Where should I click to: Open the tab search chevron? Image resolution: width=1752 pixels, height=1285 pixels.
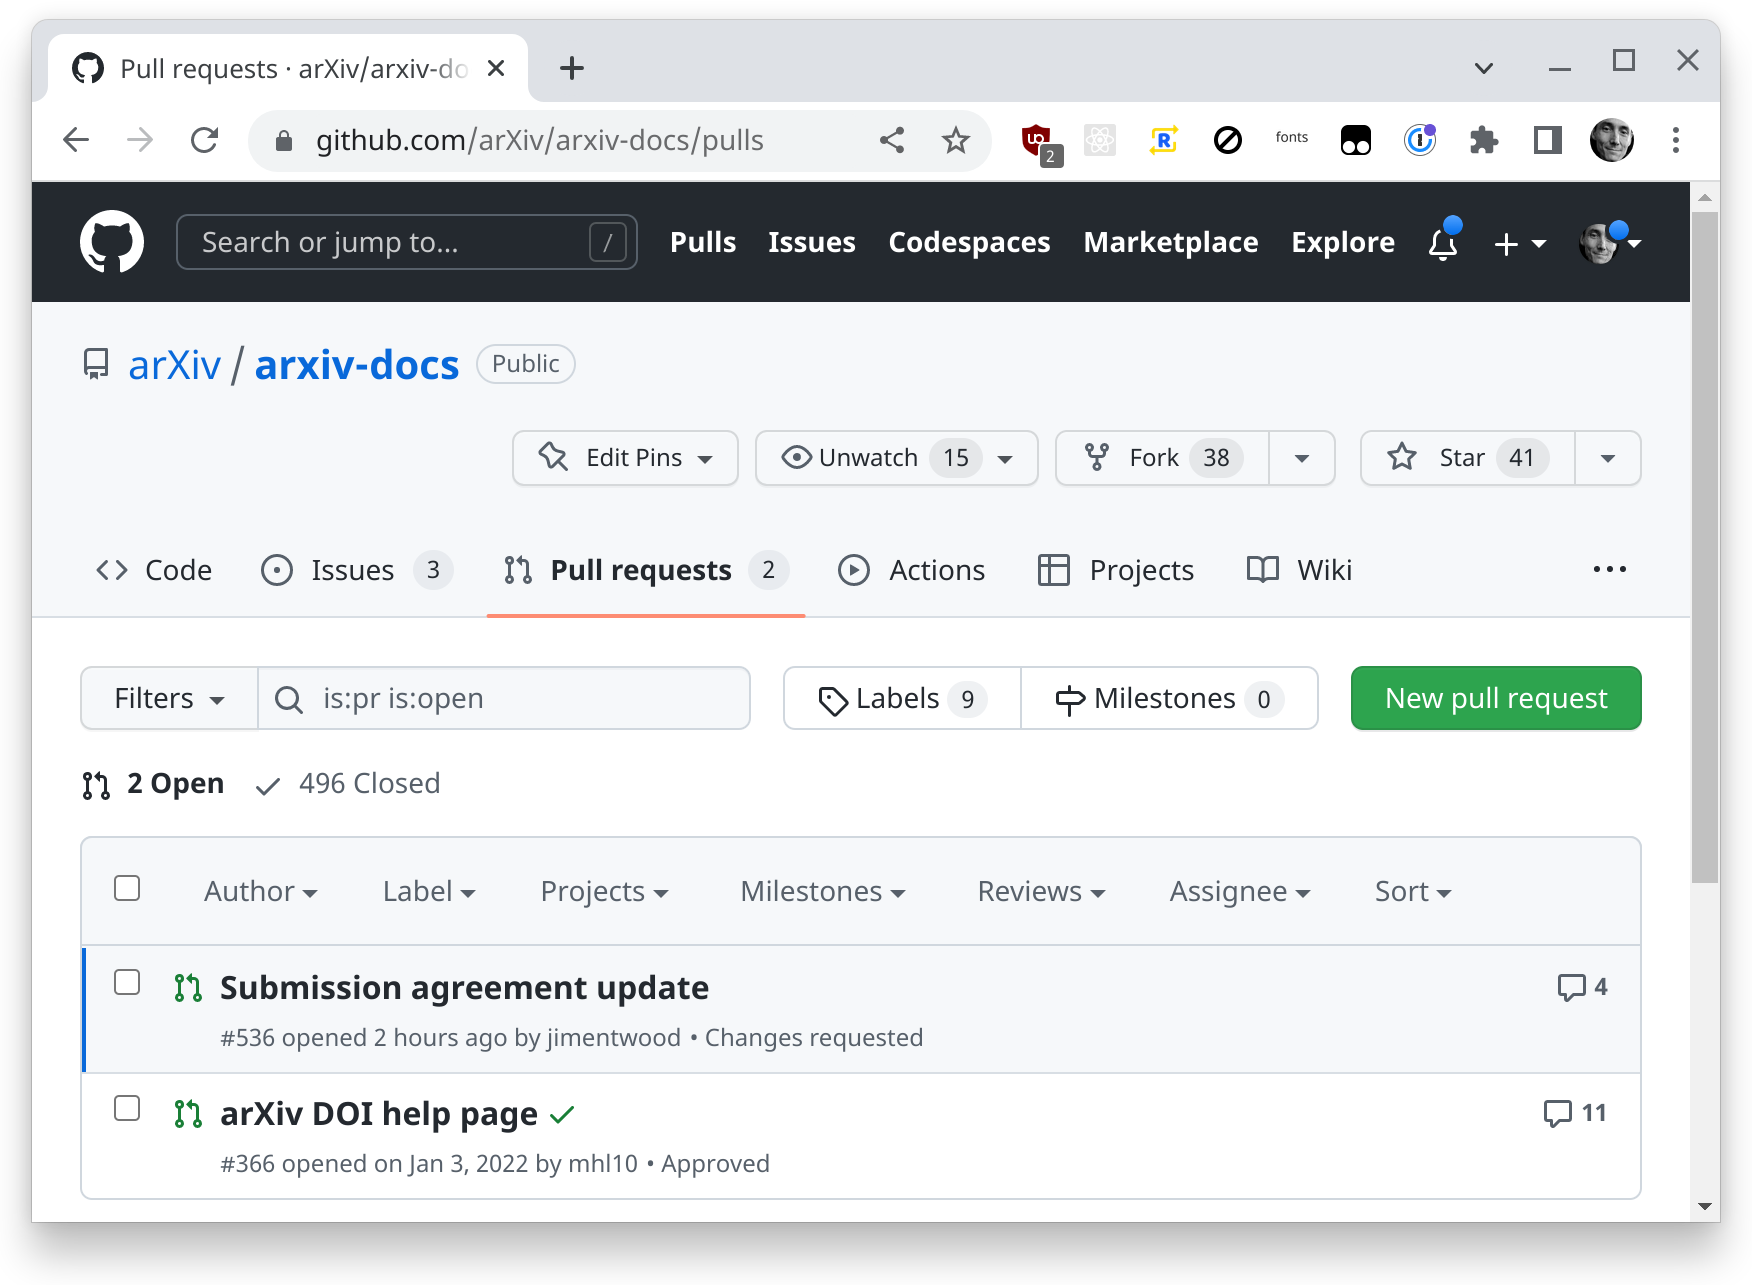(x=1484, y=68)
